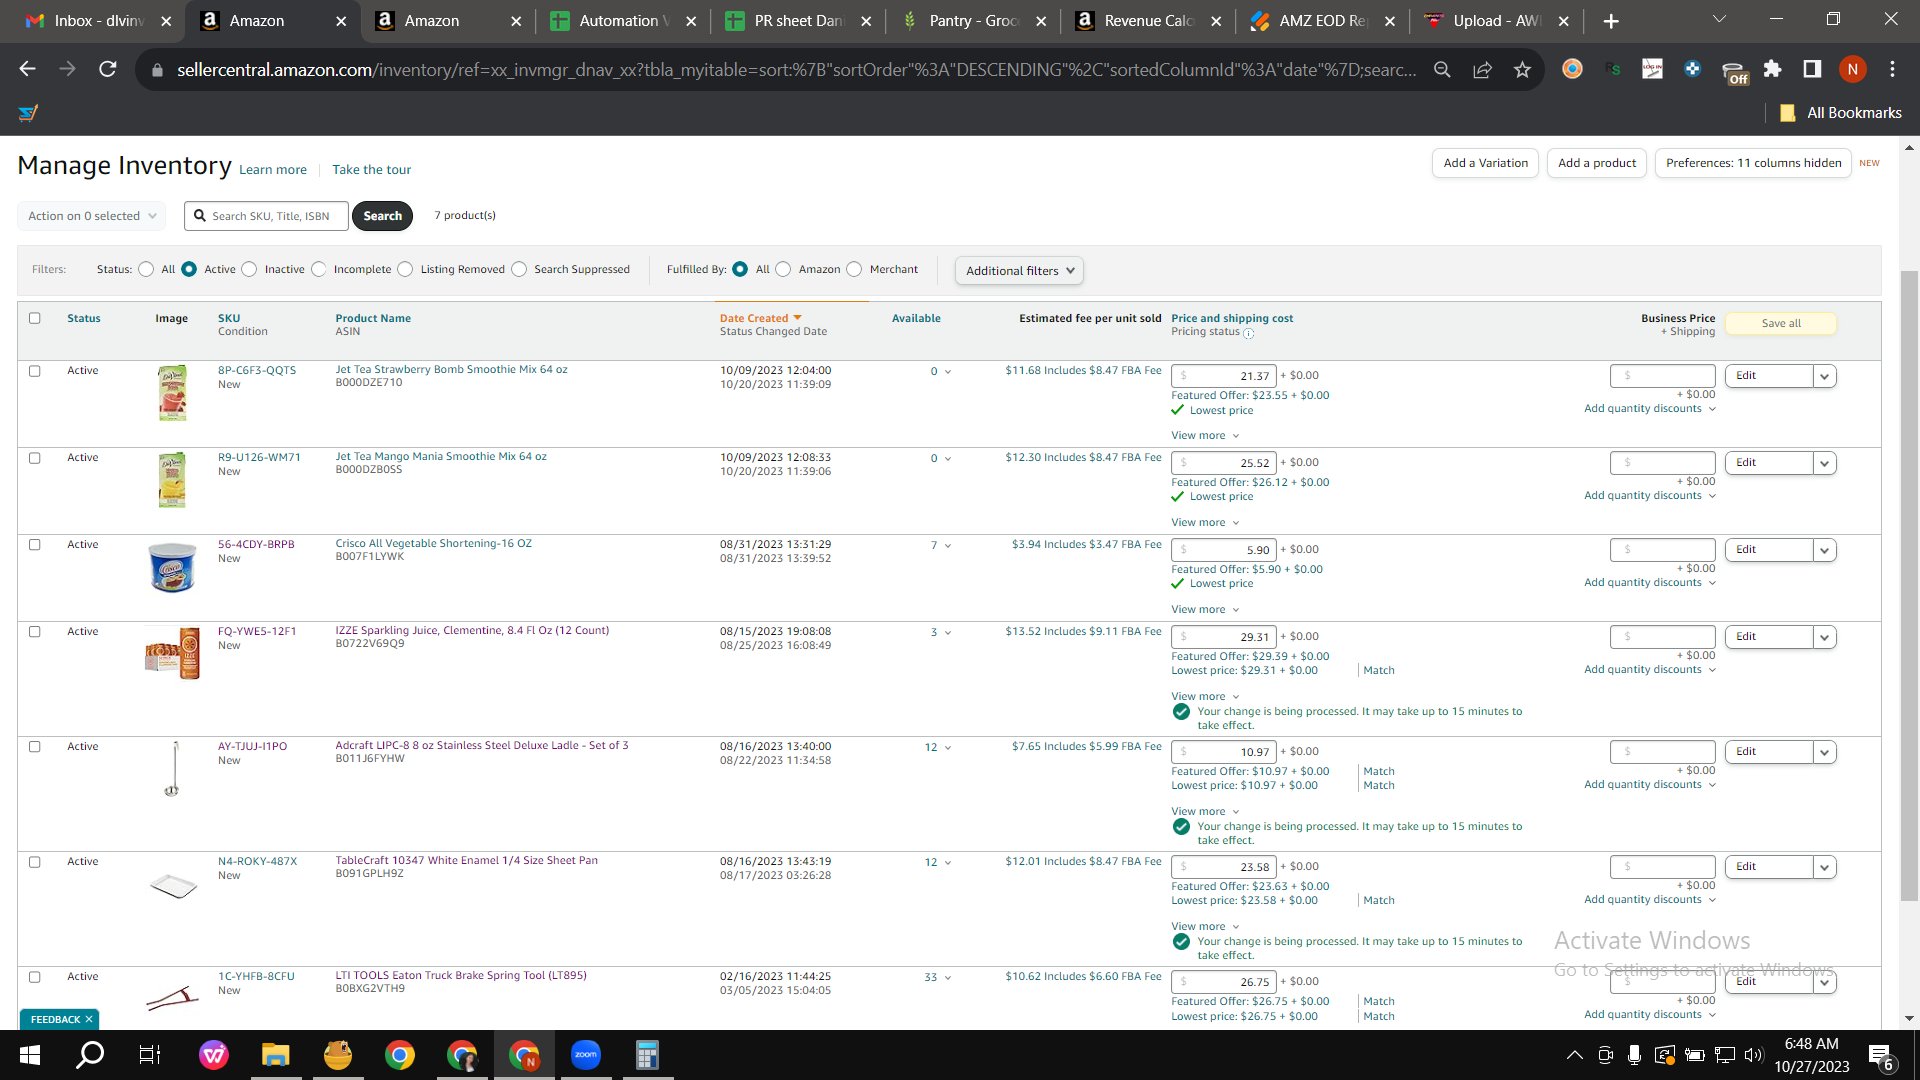Select the Status All radio button
The image size is (1920, 1080).
146,269
